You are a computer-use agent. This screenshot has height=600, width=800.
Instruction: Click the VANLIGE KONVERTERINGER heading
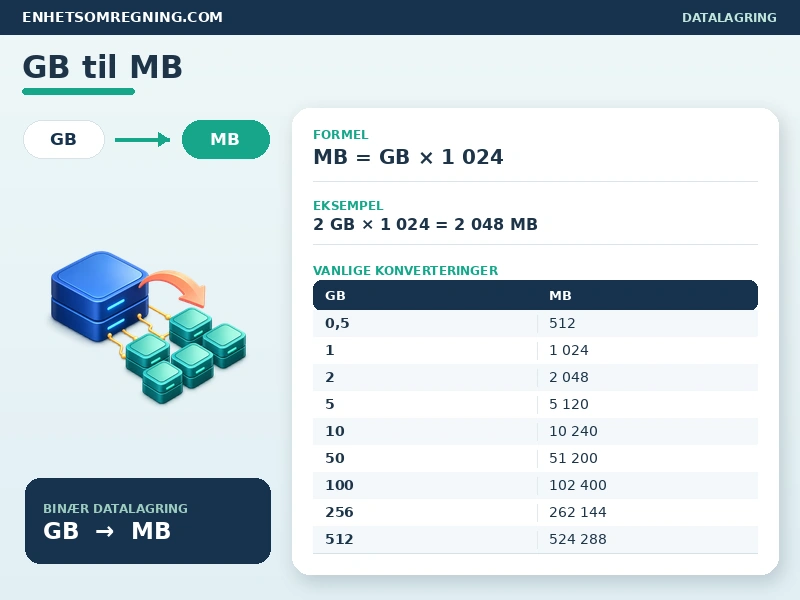406,270
